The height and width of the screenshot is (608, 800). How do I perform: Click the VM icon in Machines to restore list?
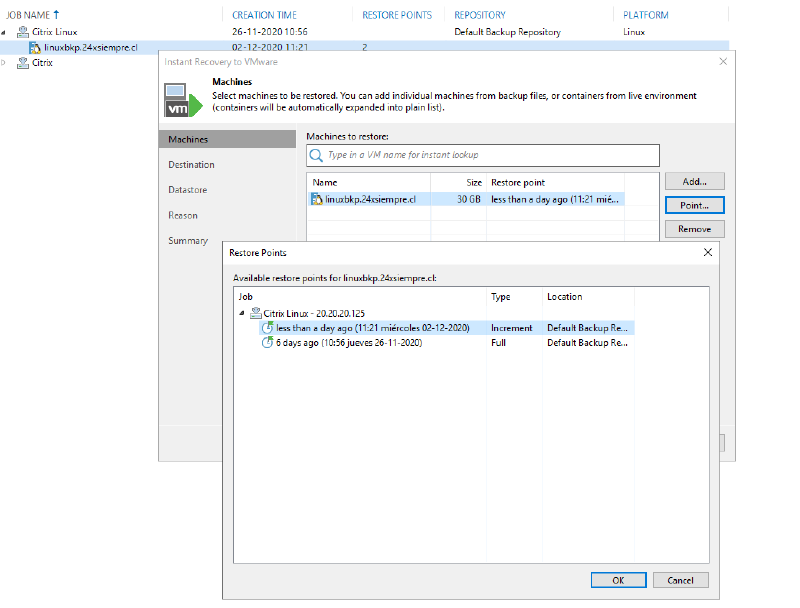point(317,199)
